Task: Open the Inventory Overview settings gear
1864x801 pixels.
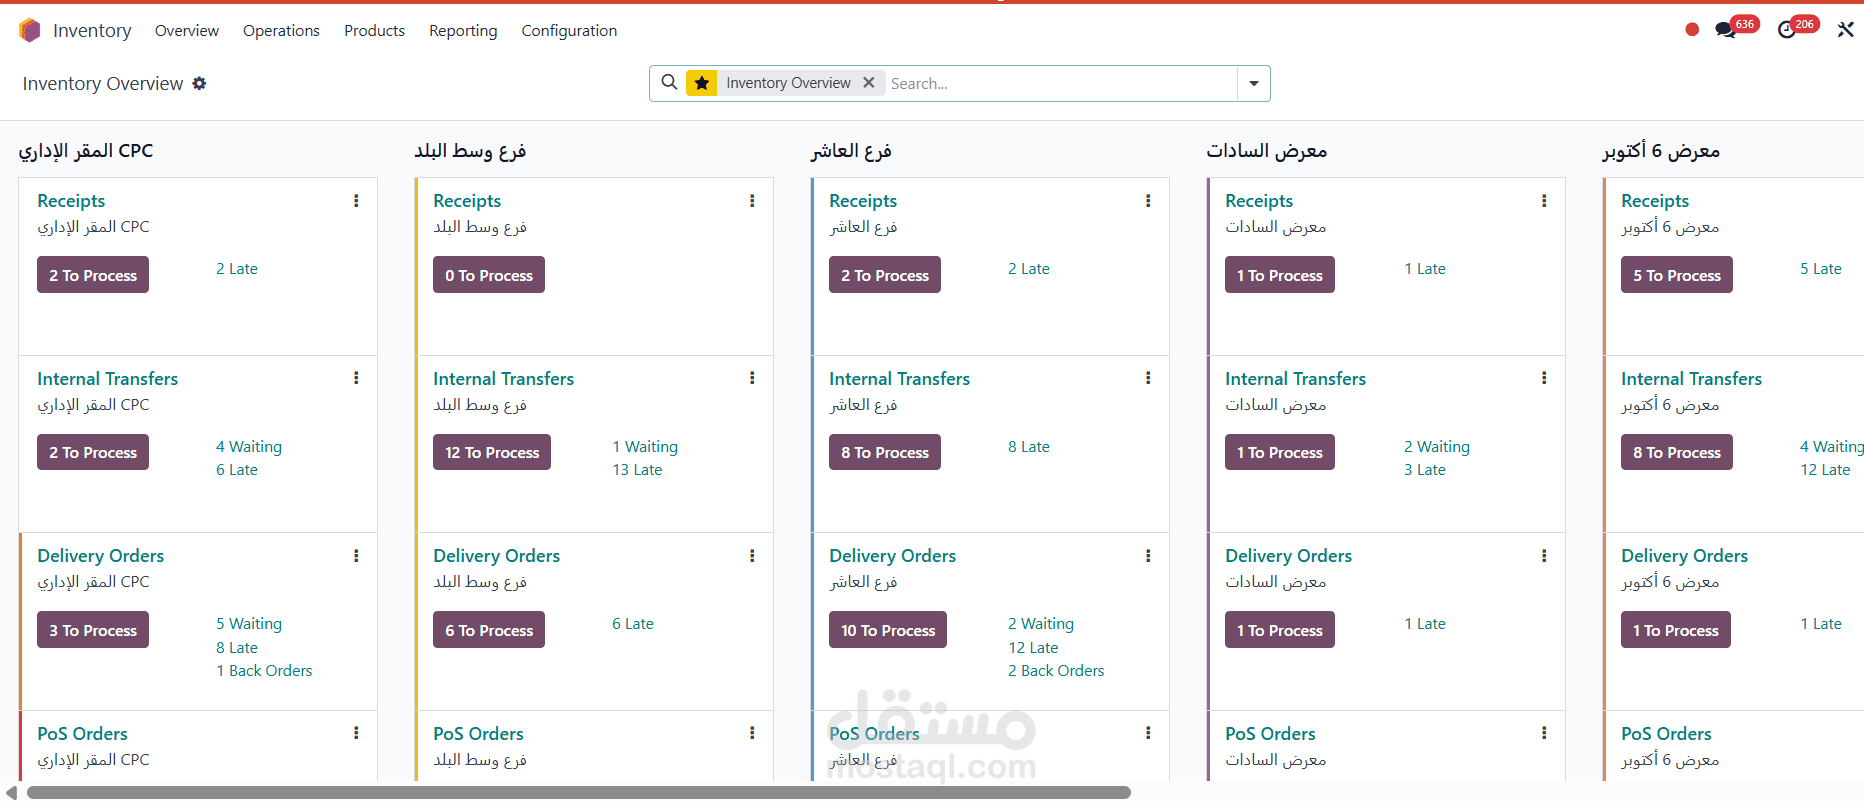Action: coord(199,83)
